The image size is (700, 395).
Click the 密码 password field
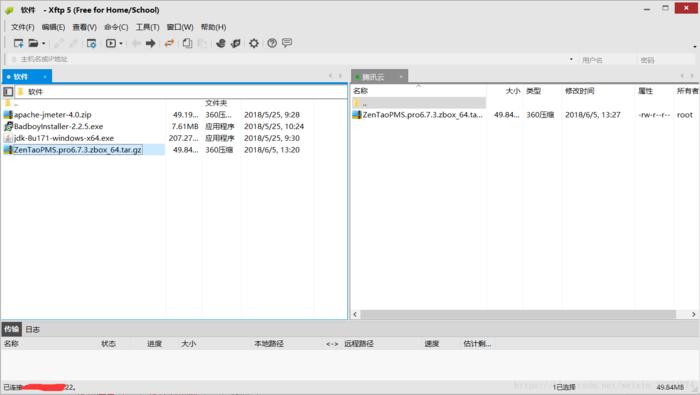point(665,59)
